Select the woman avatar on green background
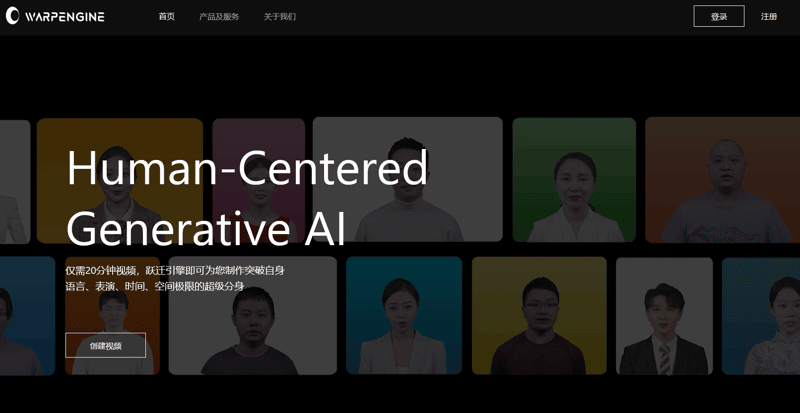800x413 pixels. (574, 180)
